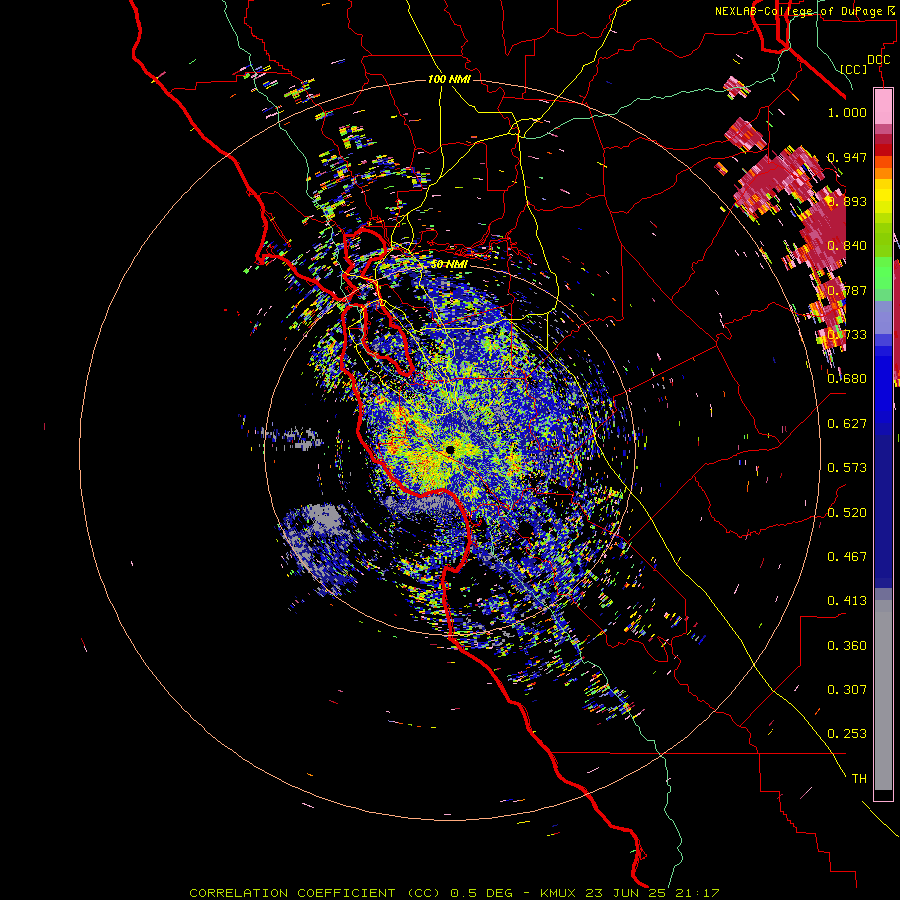
Task: Click the 1.000 scale value
Action: tap(847, 112)
